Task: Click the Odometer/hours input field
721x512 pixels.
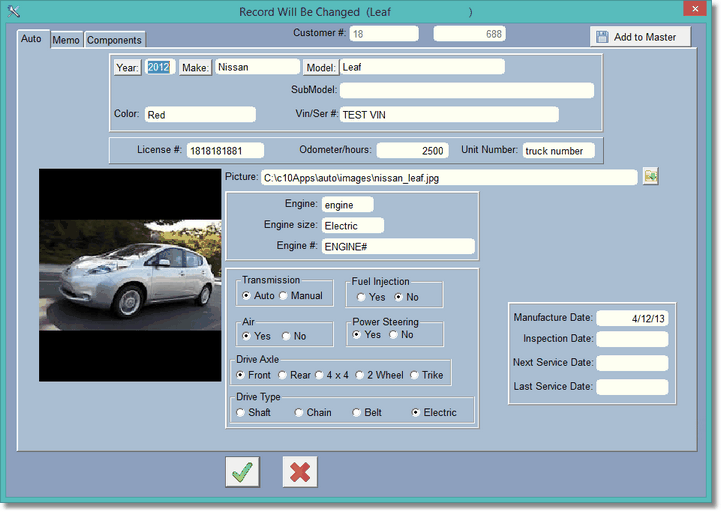Action: (412, 151)
